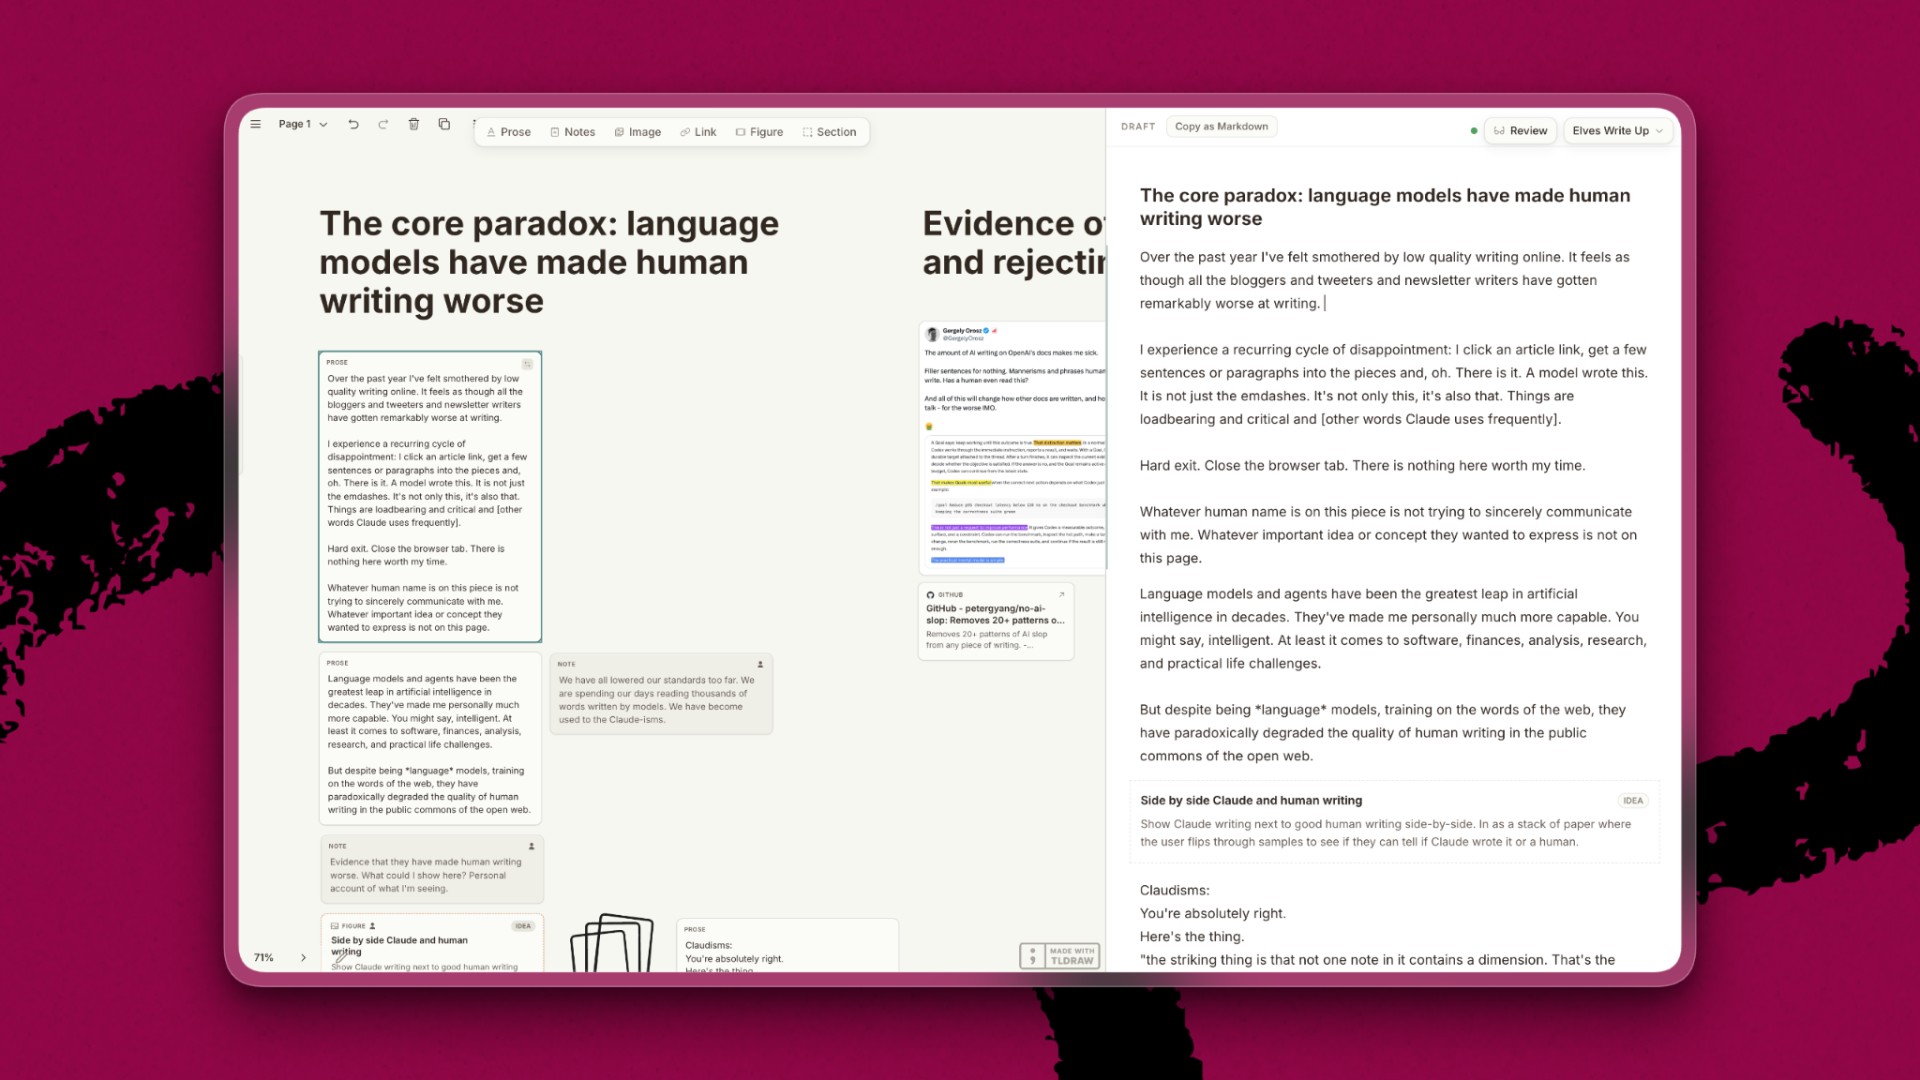Click the canvas heading 'The core paradox'
This screenshot has width=1920, height=1080.
tap(549, 262)
